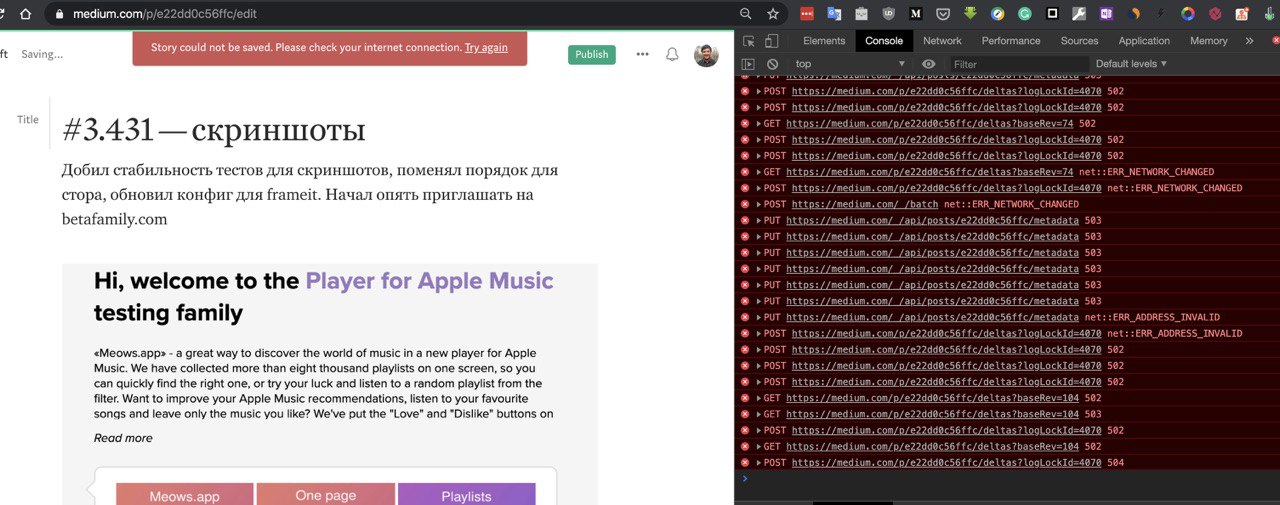Open the Grammarly extension icon

(x=1024, y=14)
